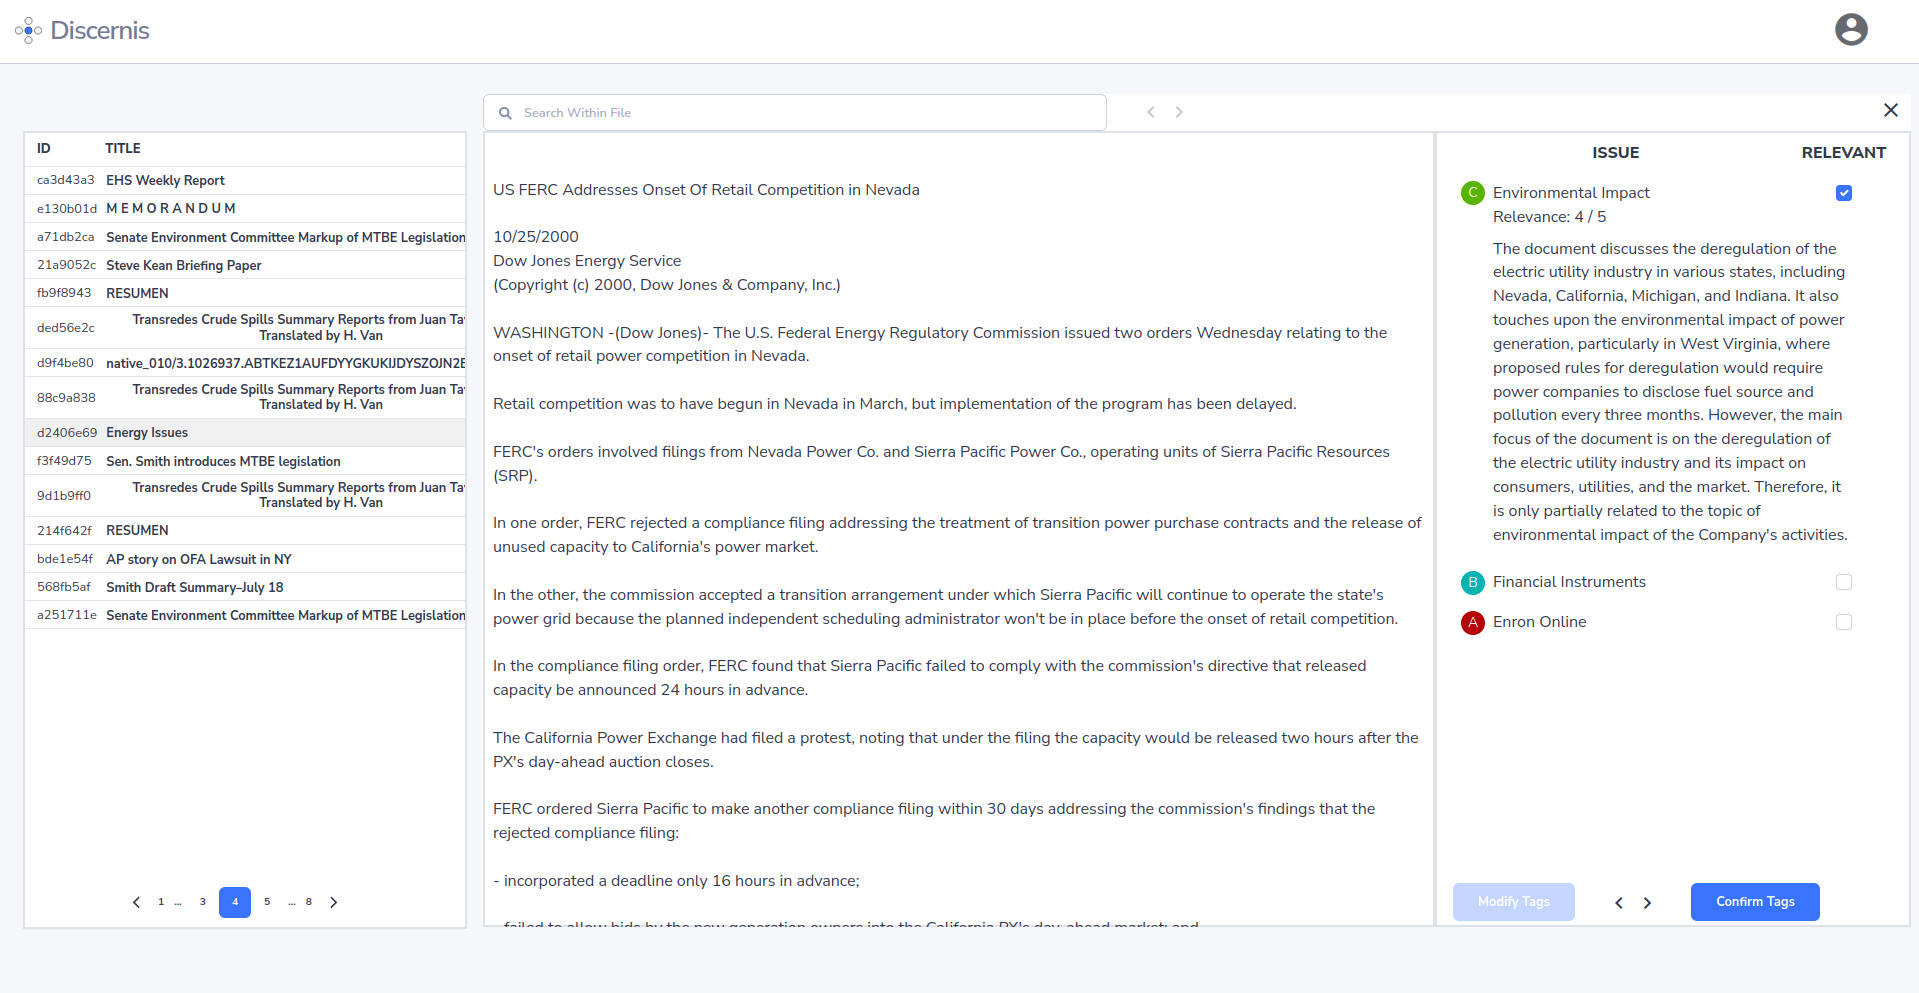Go to next search match arrow
The width and height of the screenshot is (1919, 993).
pyautogui.click(x=1179, y=112)
